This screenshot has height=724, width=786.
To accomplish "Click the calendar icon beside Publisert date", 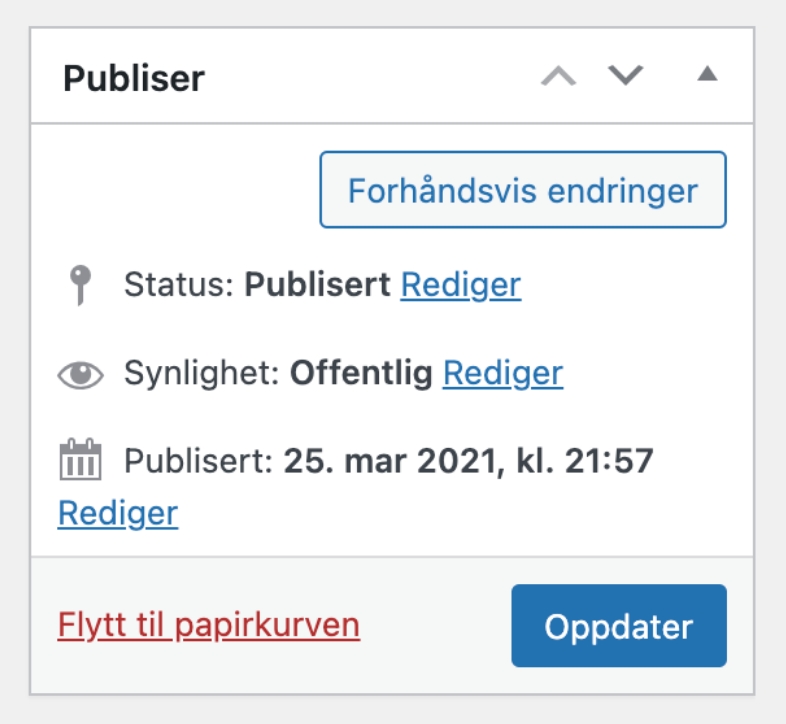I will (x=80, y=459).
